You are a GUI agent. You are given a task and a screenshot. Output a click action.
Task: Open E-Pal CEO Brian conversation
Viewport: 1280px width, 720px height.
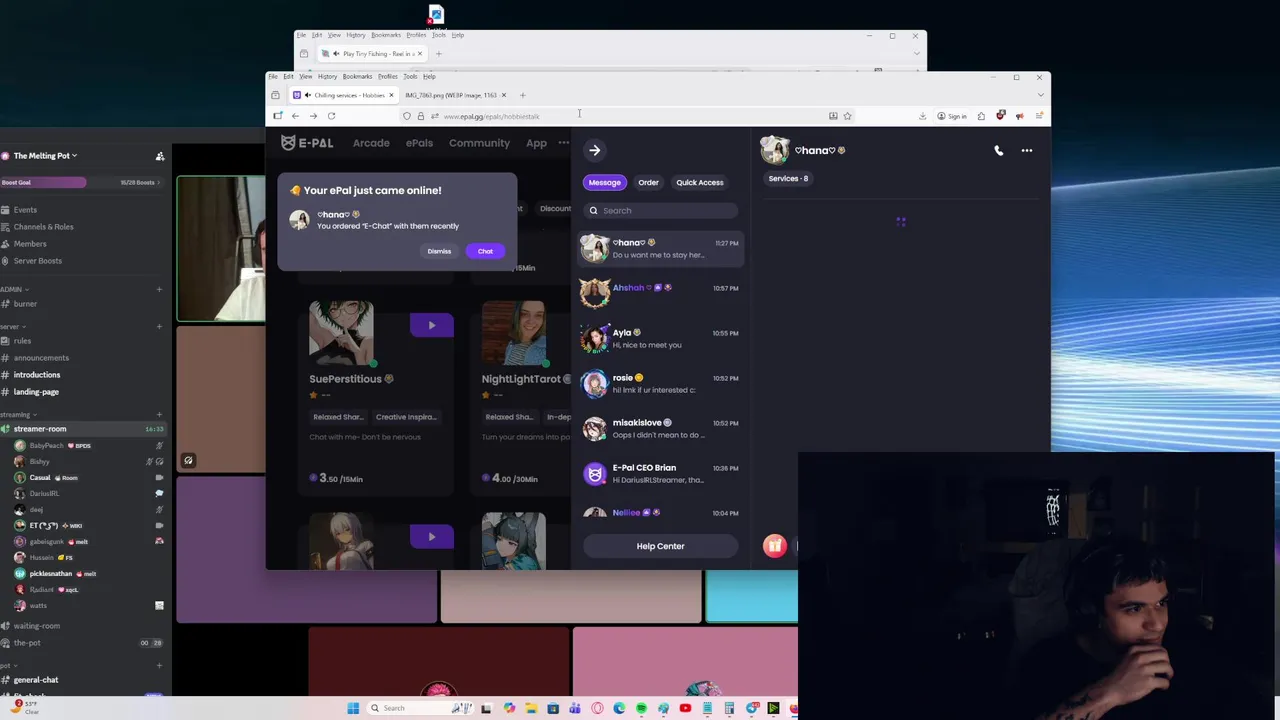(661, 473)
